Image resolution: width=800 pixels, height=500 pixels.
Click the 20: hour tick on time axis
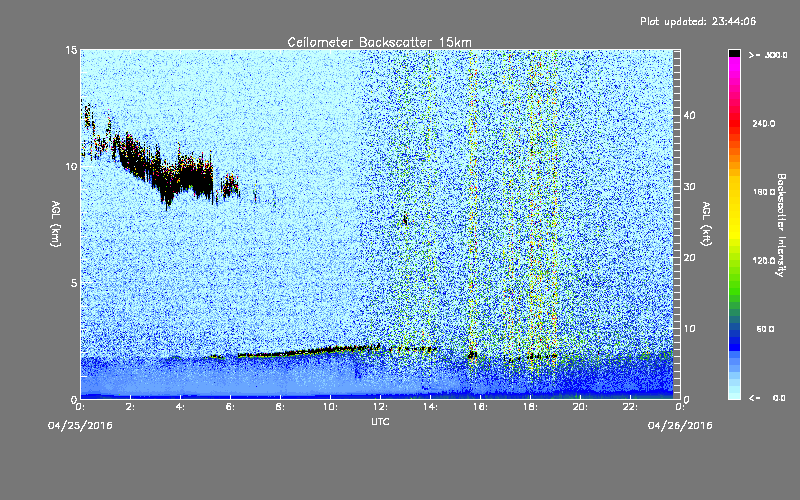coord(581,407)
